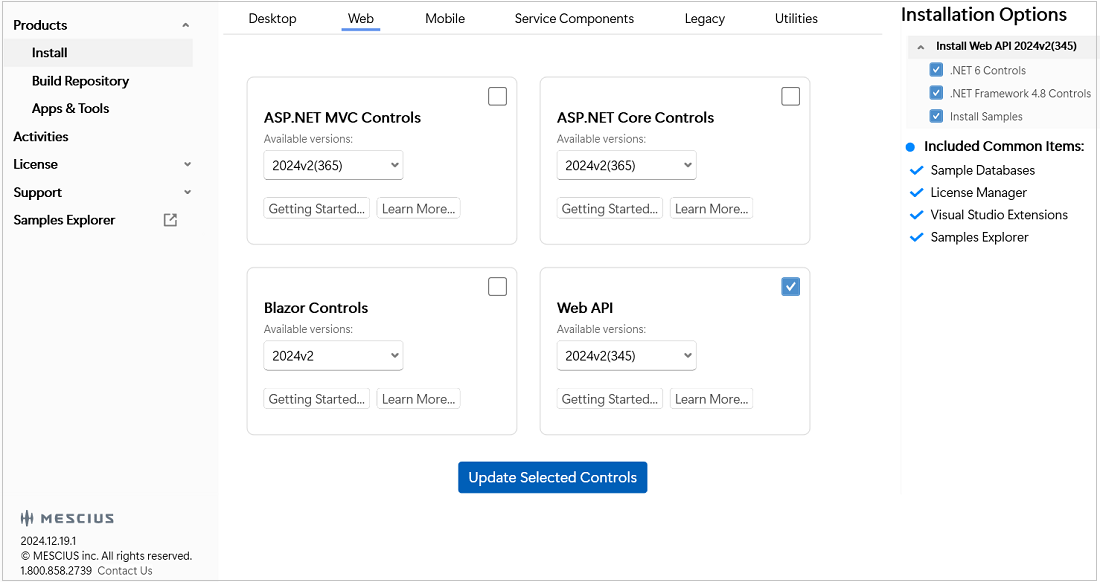Image resolution: width=1100 pixels, height=582 pixels.
Task: Click Getting Started for ASP.NET Core Controls
Action: click(609, 208)
